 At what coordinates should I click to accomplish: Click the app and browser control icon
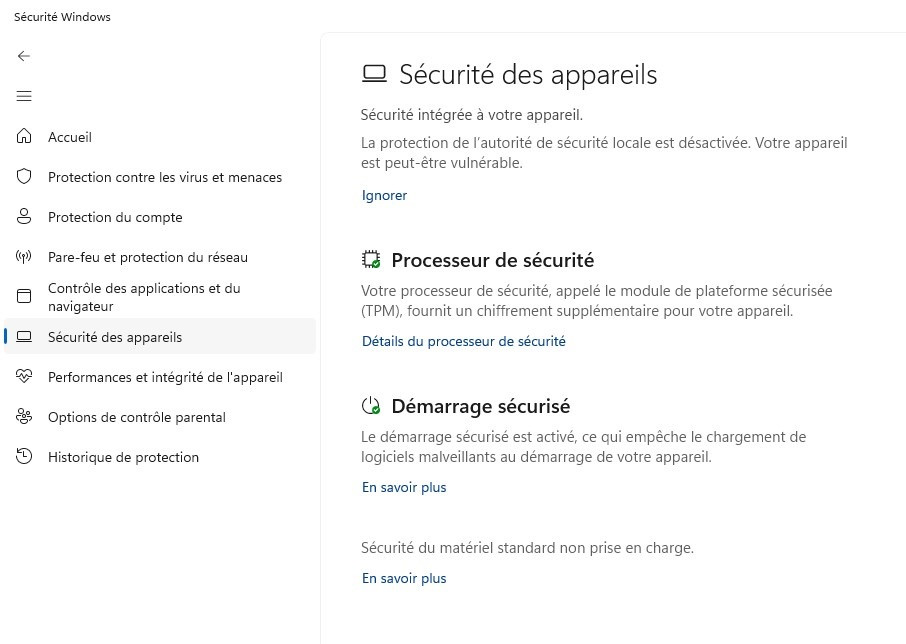tap(24, 297)
